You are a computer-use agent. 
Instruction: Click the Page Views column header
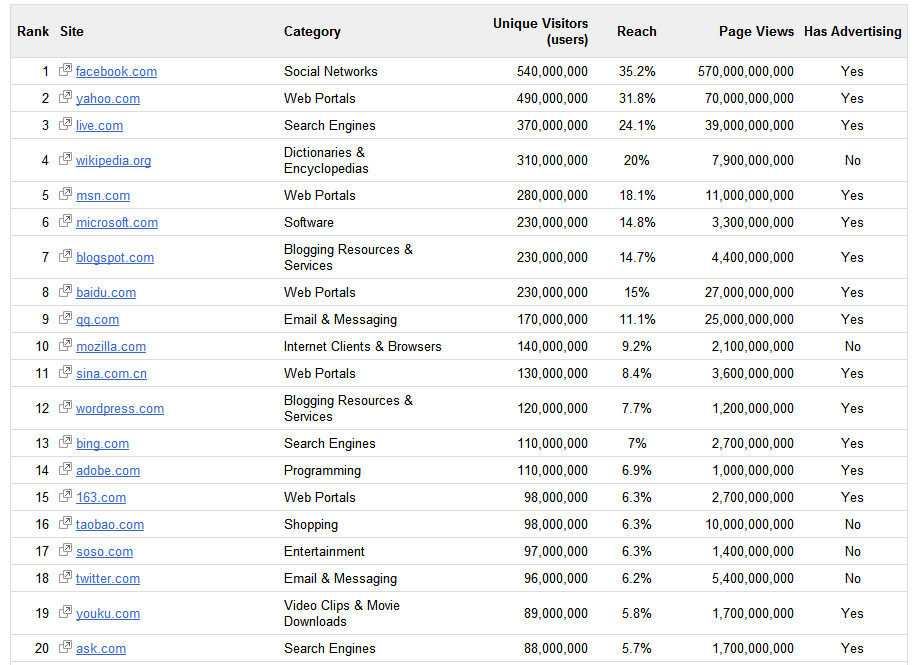click(756, 31)
